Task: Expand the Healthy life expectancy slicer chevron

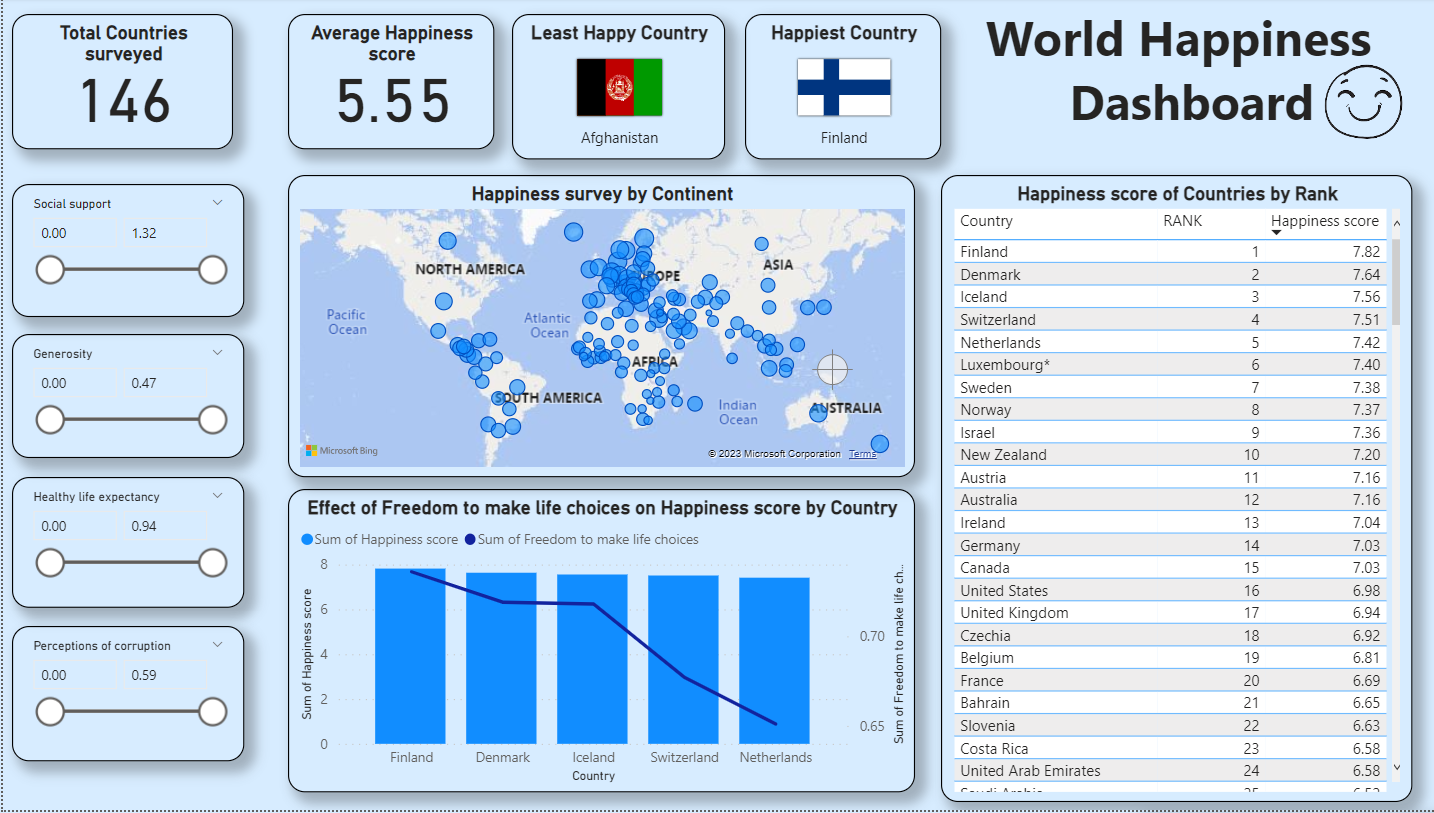Action: point(218,496)
